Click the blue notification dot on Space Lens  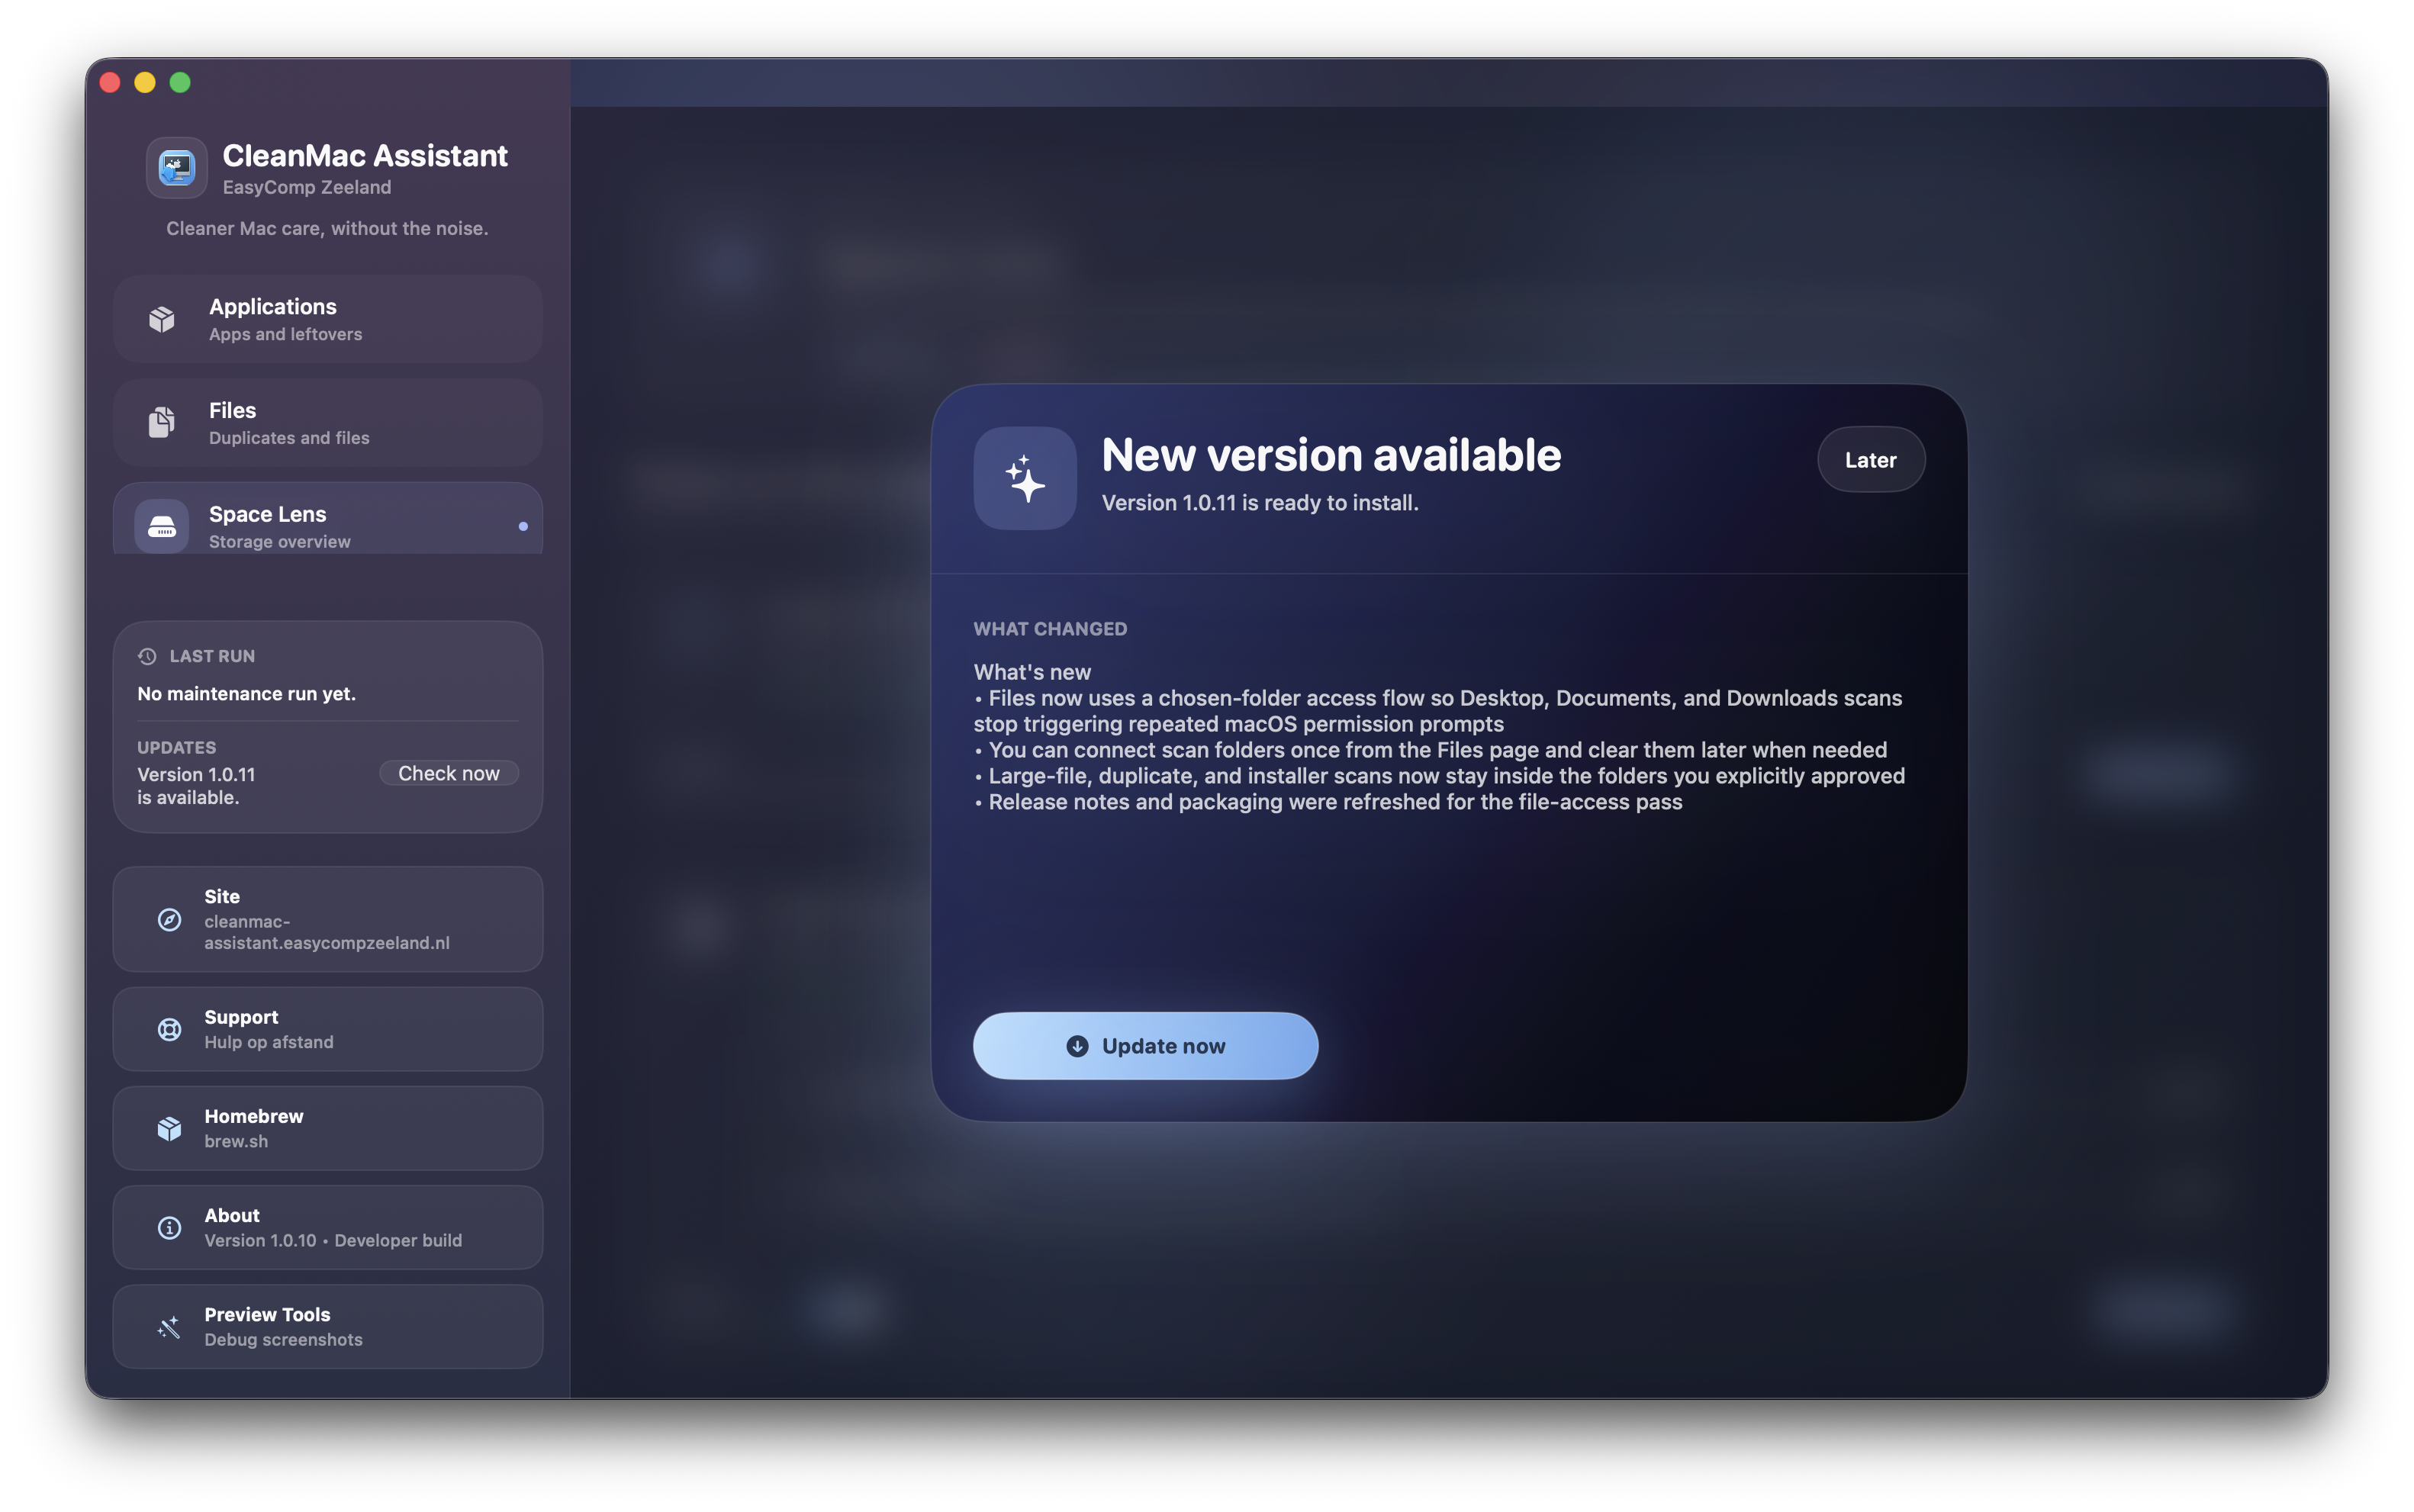(x=522, y=525)
